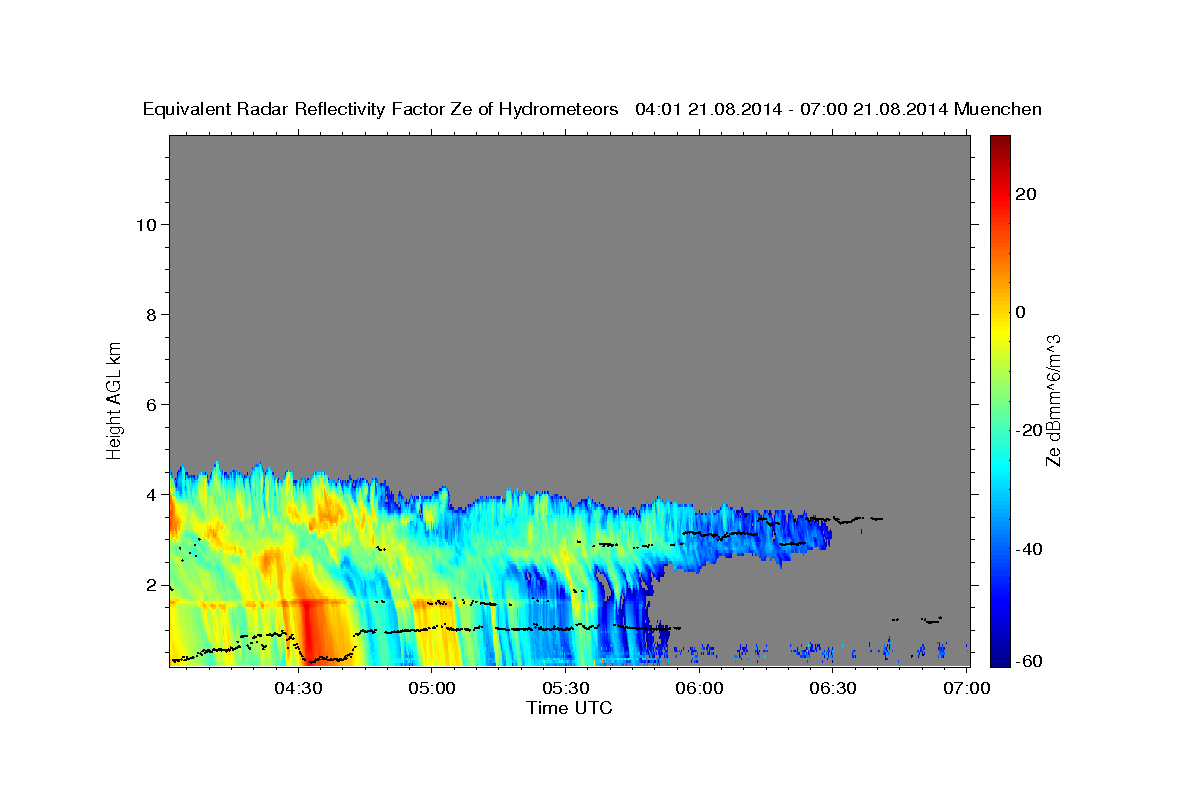Click the height tick label '6'
This screenshot has width=1200, height=800.
151,404
